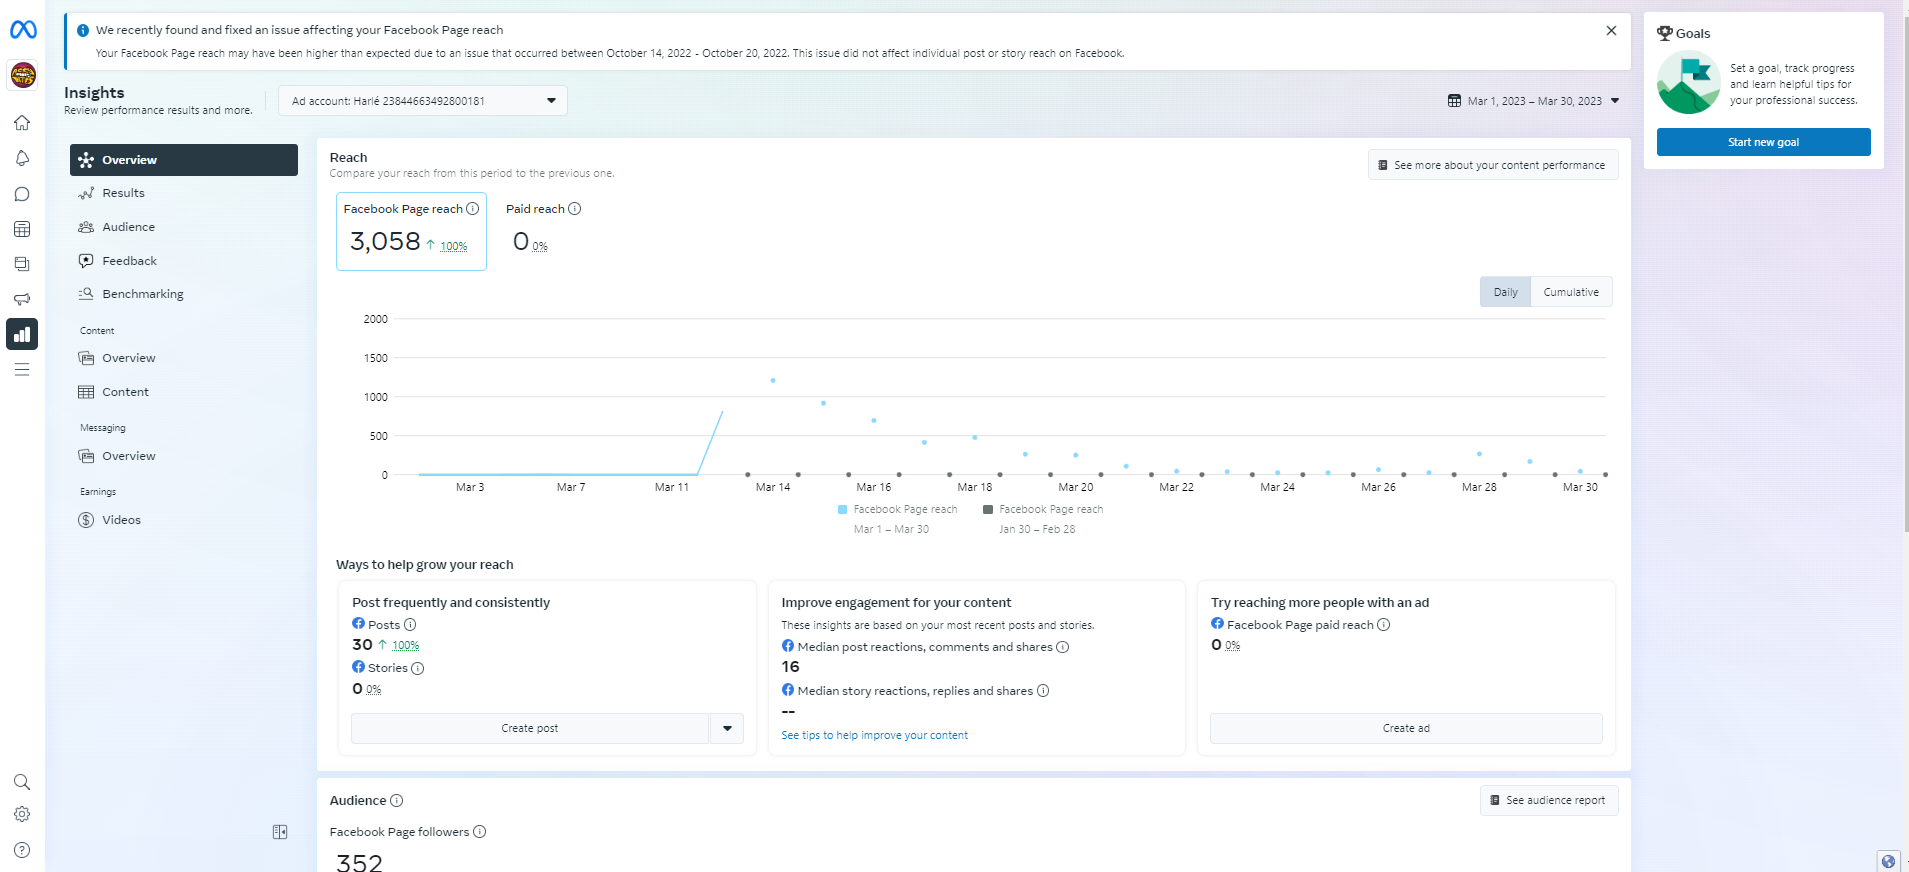Open tips to improve your content link
The image size is (1909, 872).
874,735
